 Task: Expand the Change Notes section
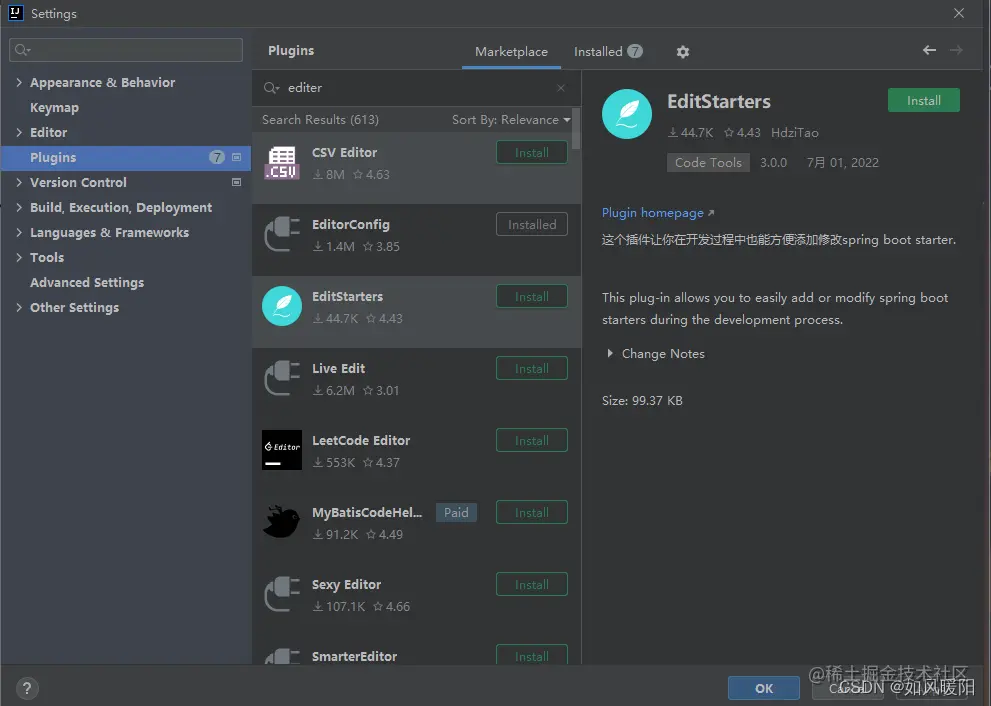(x=610, y=353)
